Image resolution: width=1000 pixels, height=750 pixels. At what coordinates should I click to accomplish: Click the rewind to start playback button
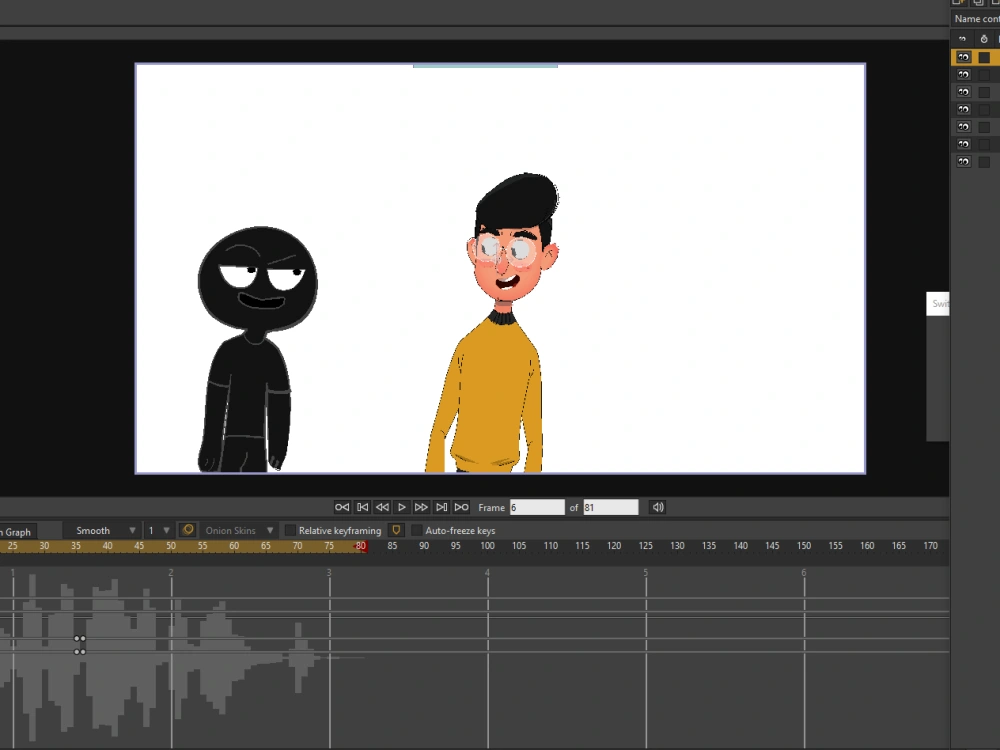342,507
